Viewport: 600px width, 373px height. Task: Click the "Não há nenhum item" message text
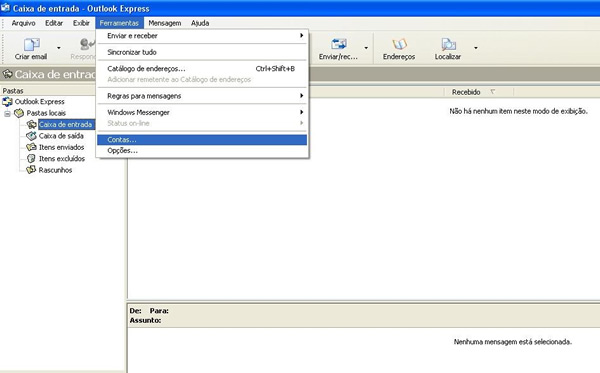tap(518, 111)
